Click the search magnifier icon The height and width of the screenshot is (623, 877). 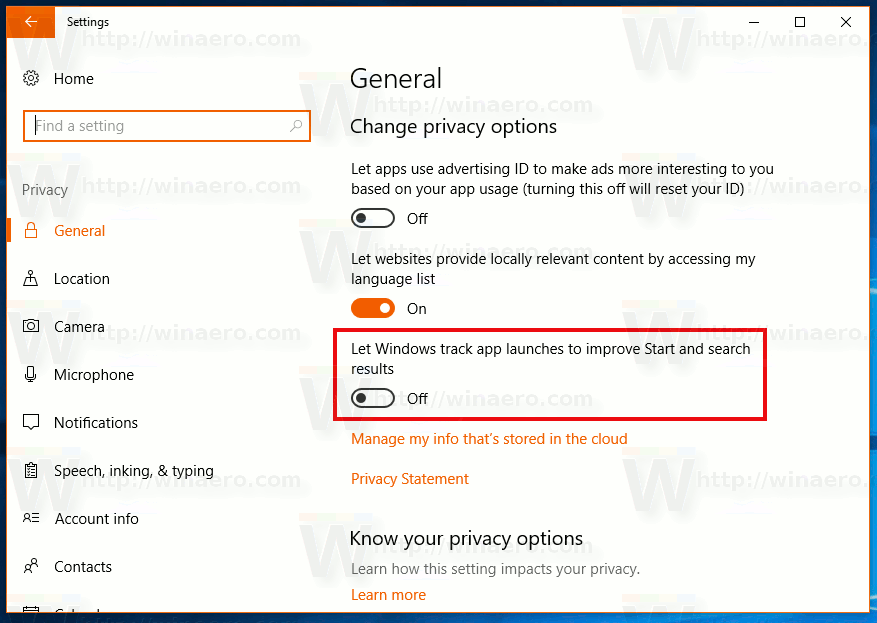[296, 126]
